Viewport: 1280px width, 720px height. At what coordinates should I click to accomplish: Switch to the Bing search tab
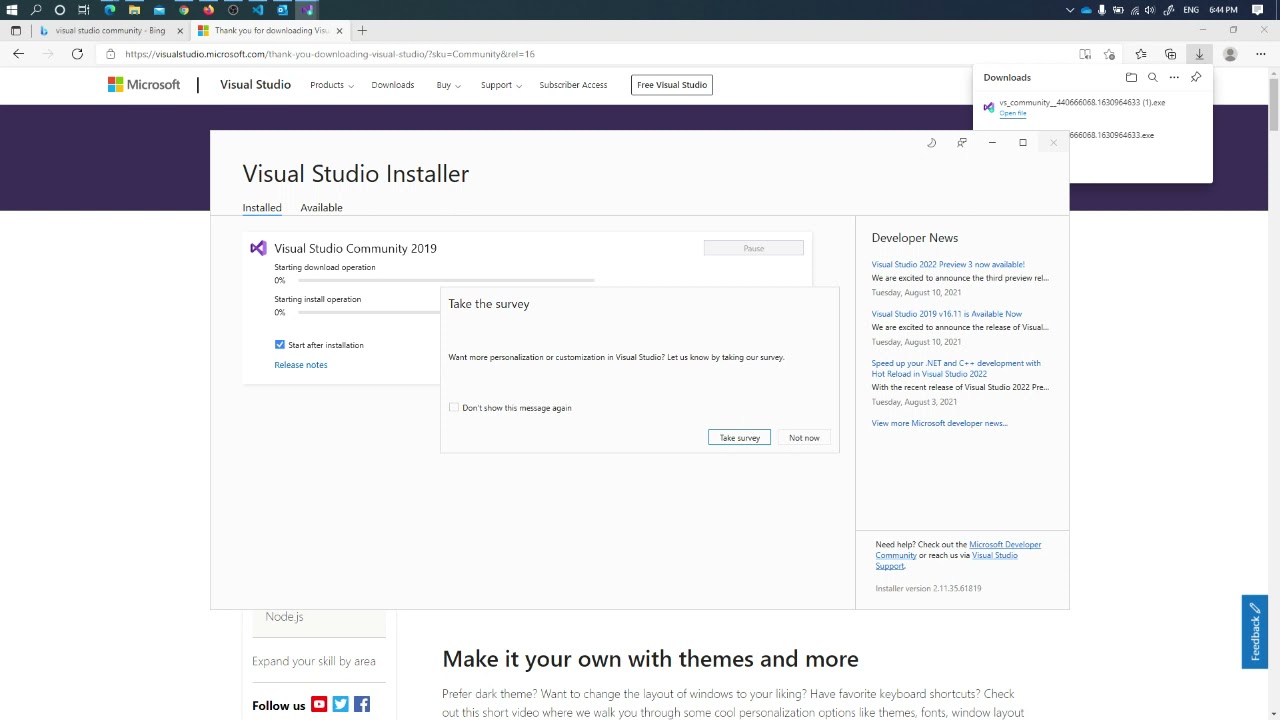point(110,31)
